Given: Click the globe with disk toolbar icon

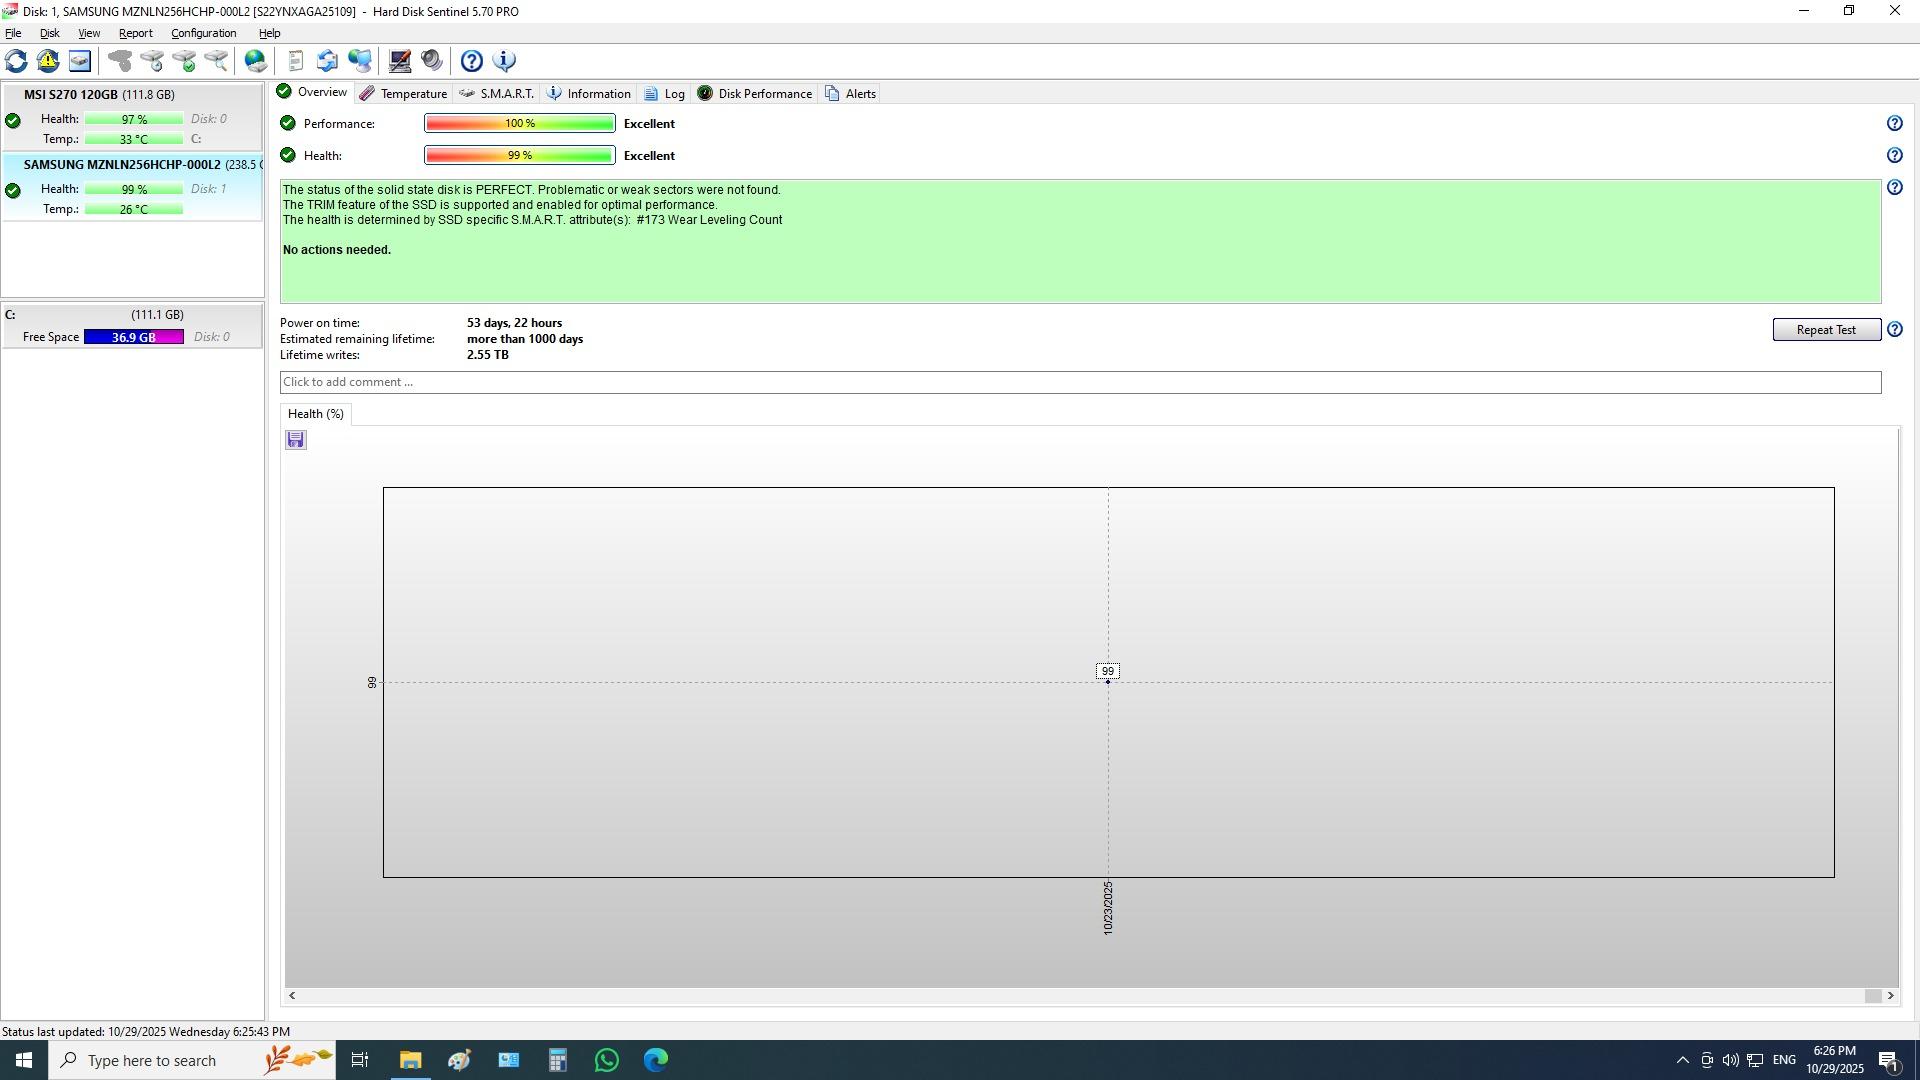Looking at the screenshot, I should pyautogui.click(x=256, y=61).
